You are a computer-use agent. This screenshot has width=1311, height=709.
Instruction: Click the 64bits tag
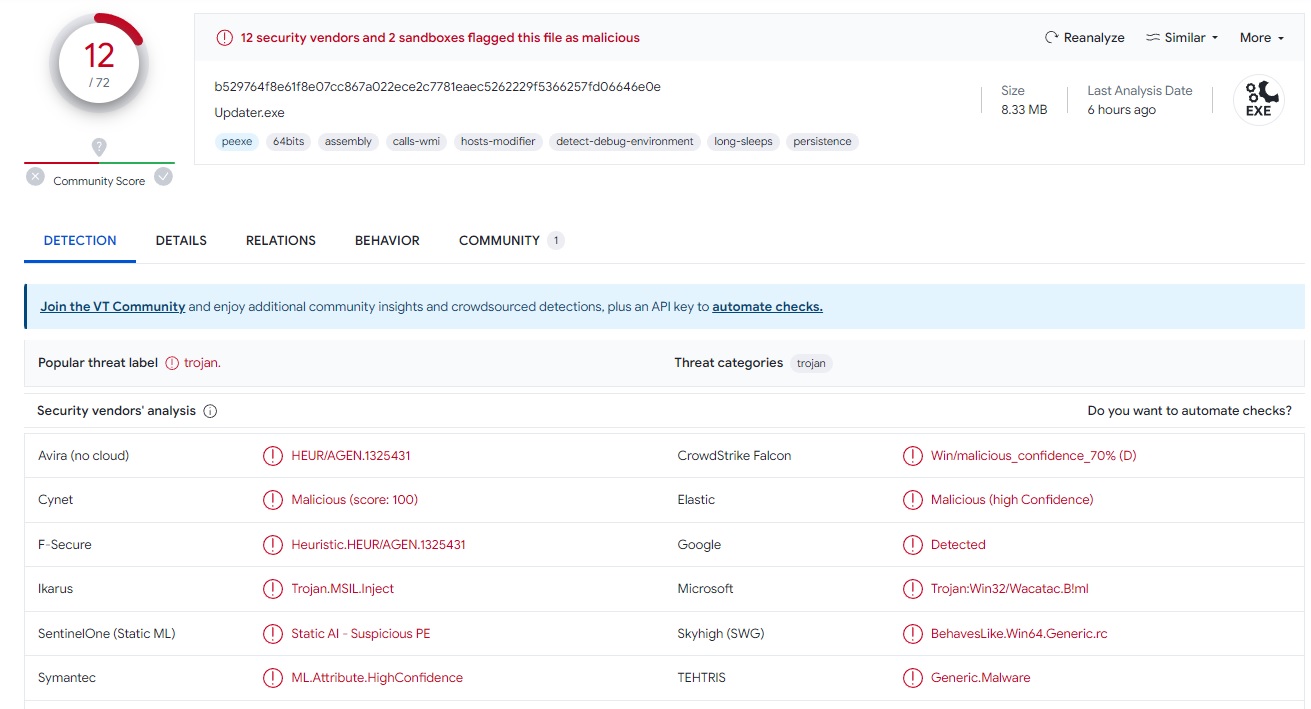(288, 142)
